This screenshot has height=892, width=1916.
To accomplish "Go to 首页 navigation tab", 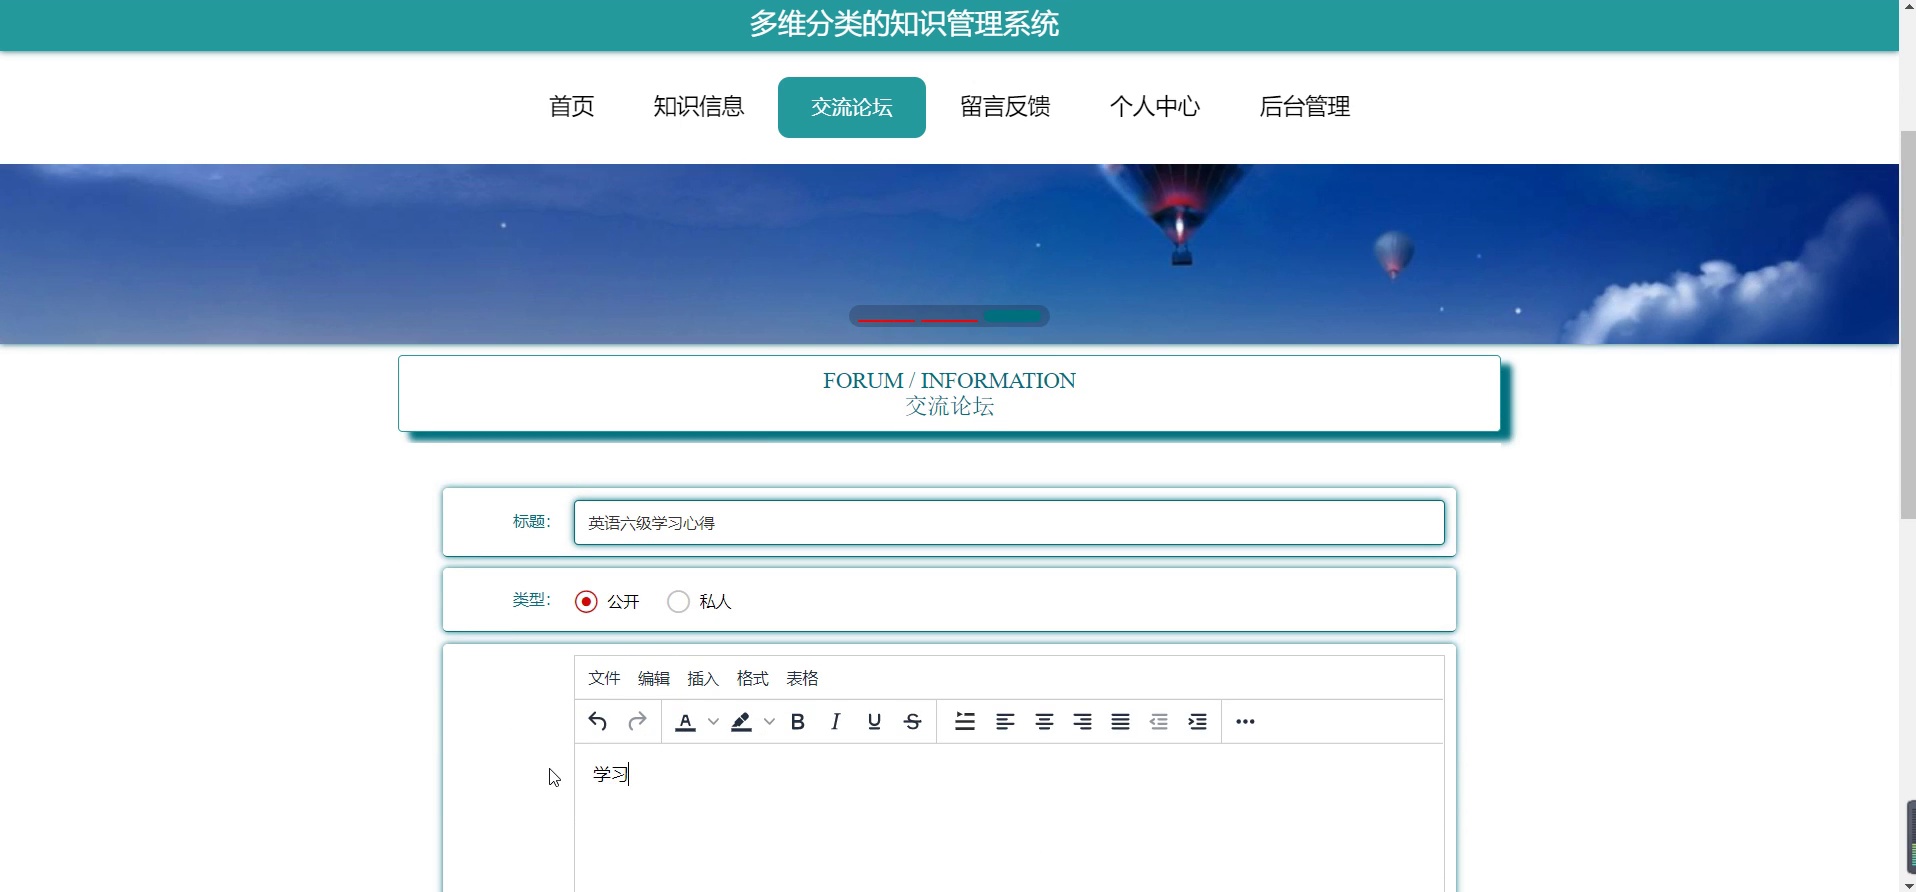I will [x=572, y=106].
